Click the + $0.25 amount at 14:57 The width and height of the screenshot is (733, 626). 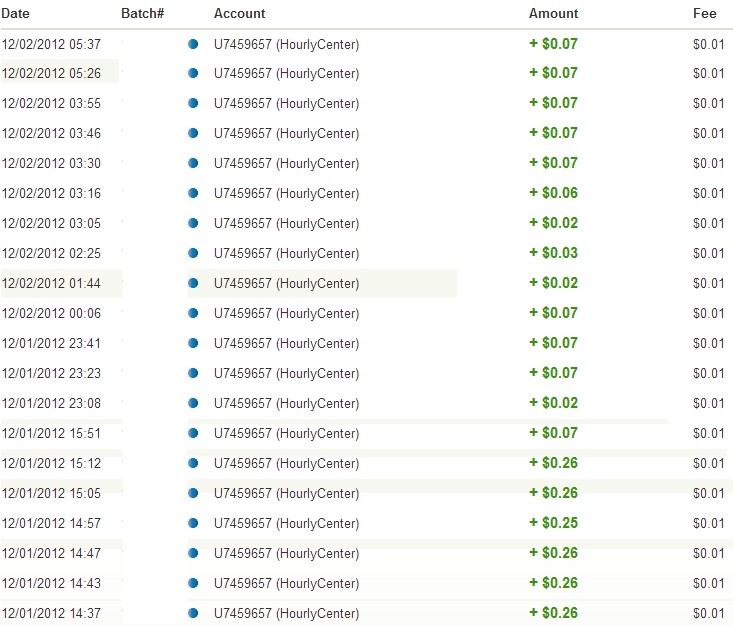pyautogui.click(x=553, y=523)
